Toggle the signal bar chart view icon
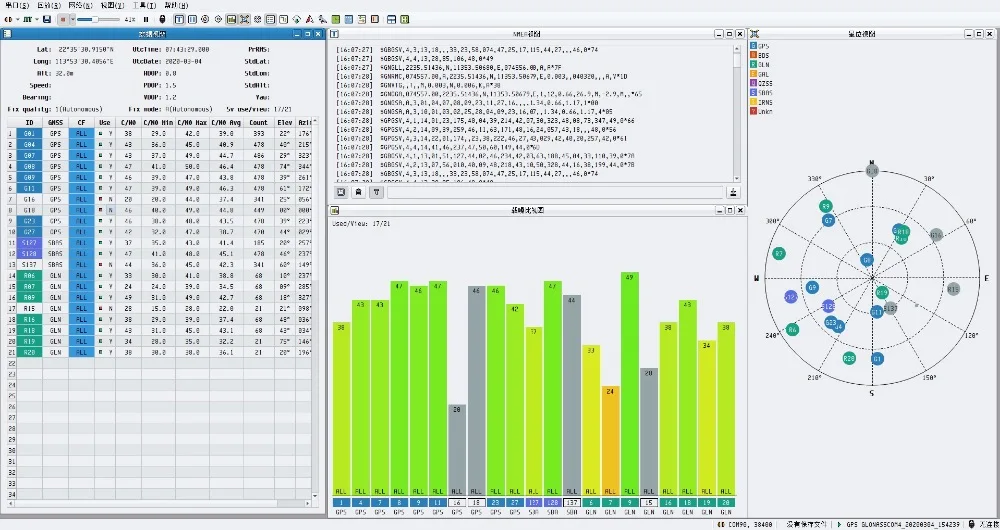 tap(231, 19)
